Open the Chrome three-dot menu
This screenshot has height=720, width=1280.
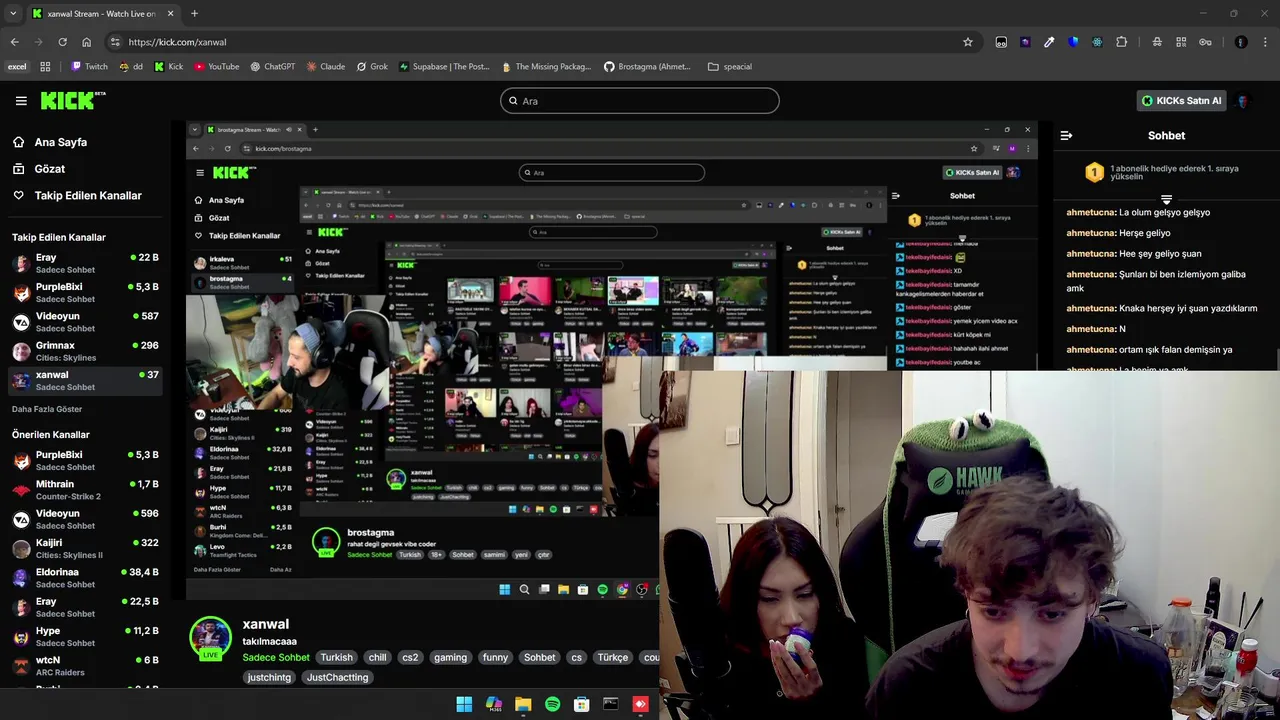click(x=1266, y=42)
